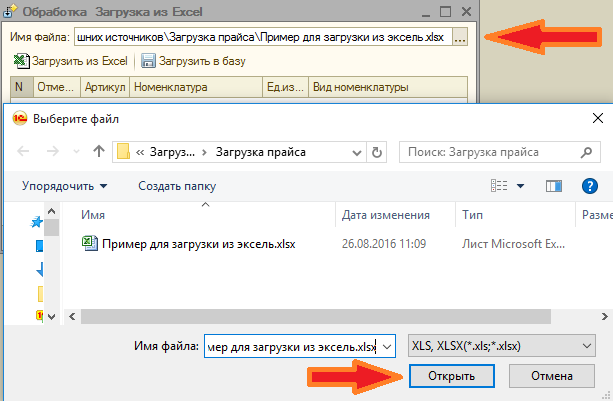Click the floppy icon of Загрузить в базу
Image resolution: width=613 pixels, height=401 pixels.
click(x=148, y=61)
